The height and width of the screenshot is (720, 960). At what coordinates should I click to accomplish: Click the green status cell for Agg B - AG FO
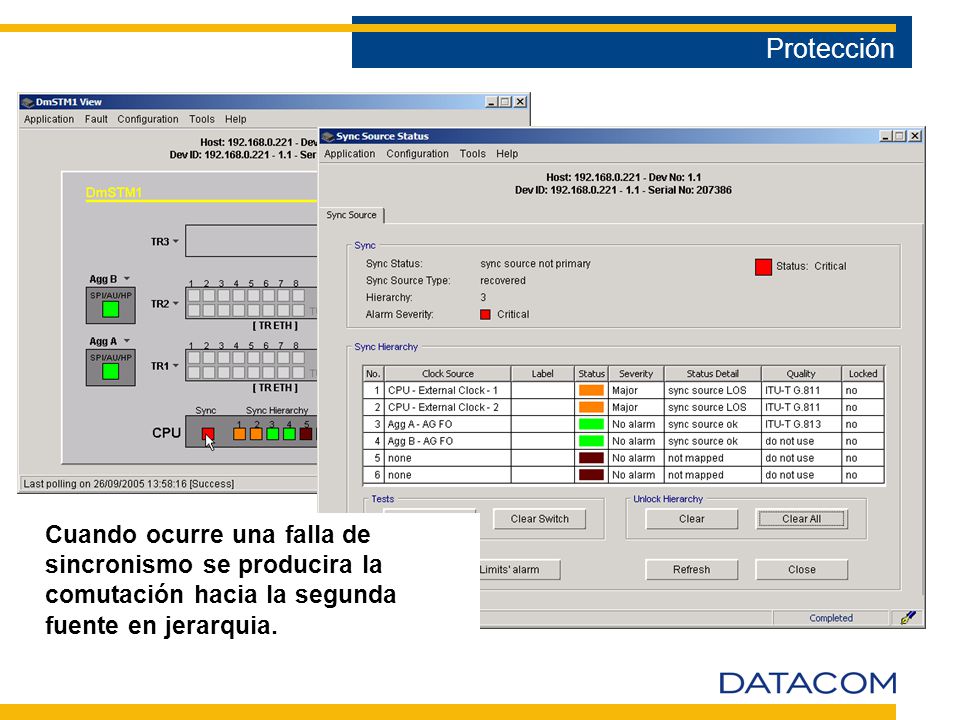click(591, 441)
